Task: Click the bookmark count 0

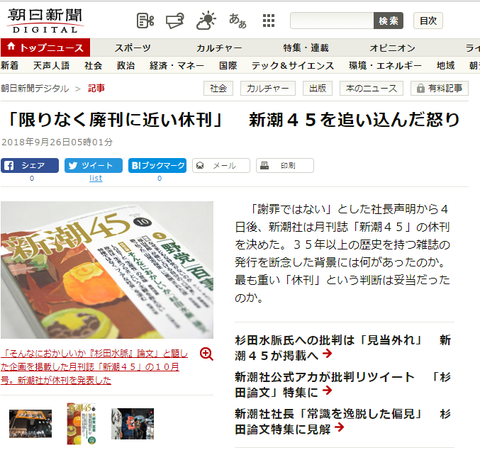Action: (x=159, y=178)
